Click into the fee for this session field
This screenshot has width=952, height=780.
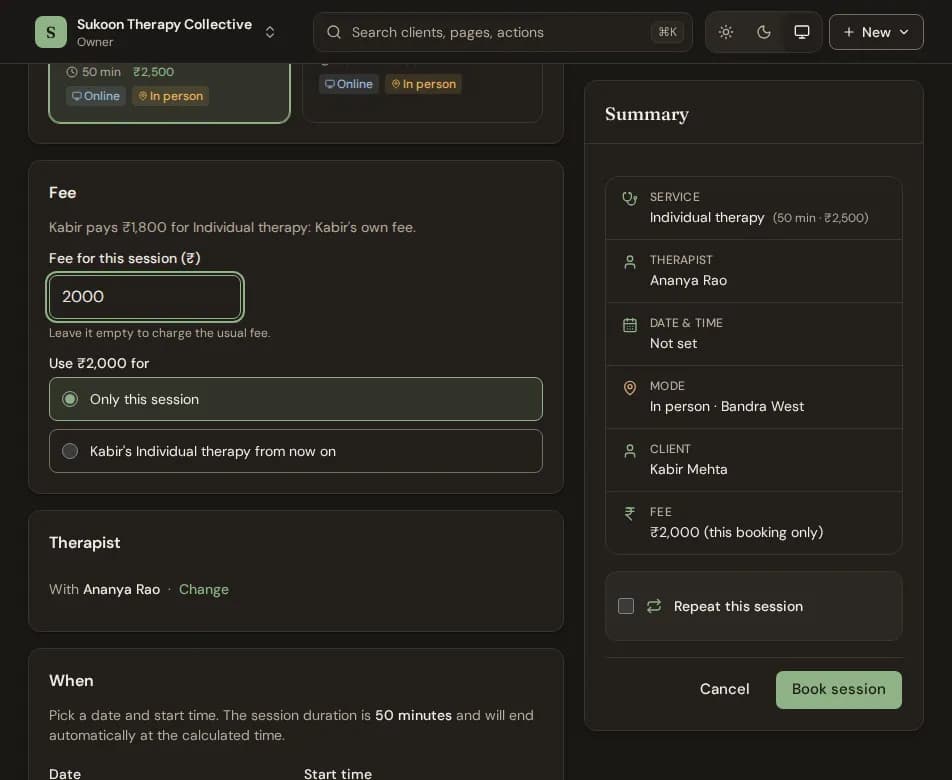point(145,297)
